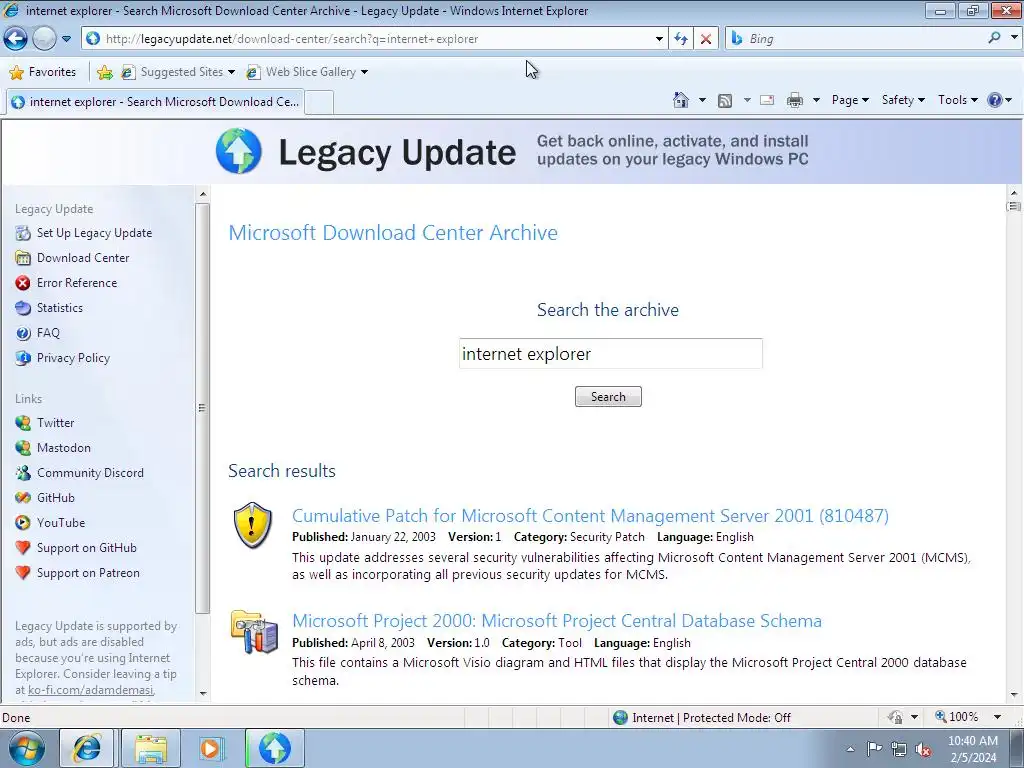1024x768 pixels.
Task: Open a new blank tab
Action: point(319,103)
